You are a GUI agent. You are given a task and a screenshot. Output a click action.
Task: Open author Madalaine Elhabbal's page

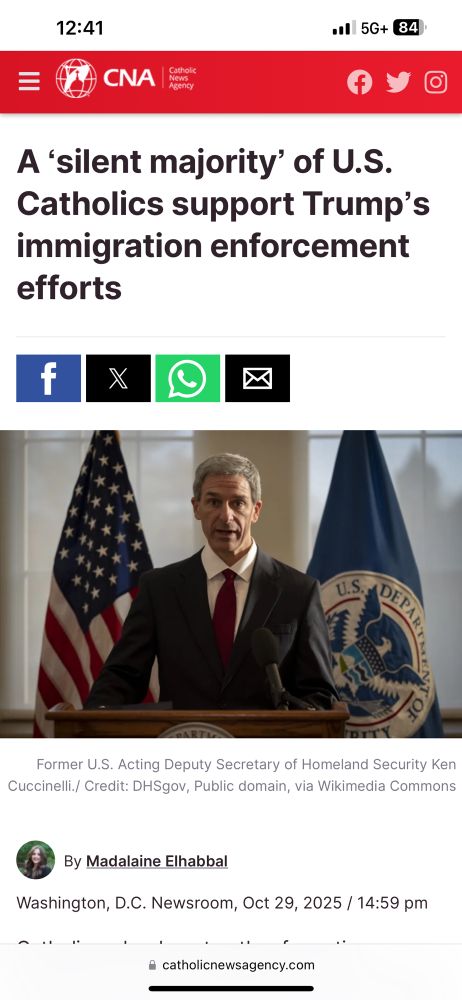[157, 861]
